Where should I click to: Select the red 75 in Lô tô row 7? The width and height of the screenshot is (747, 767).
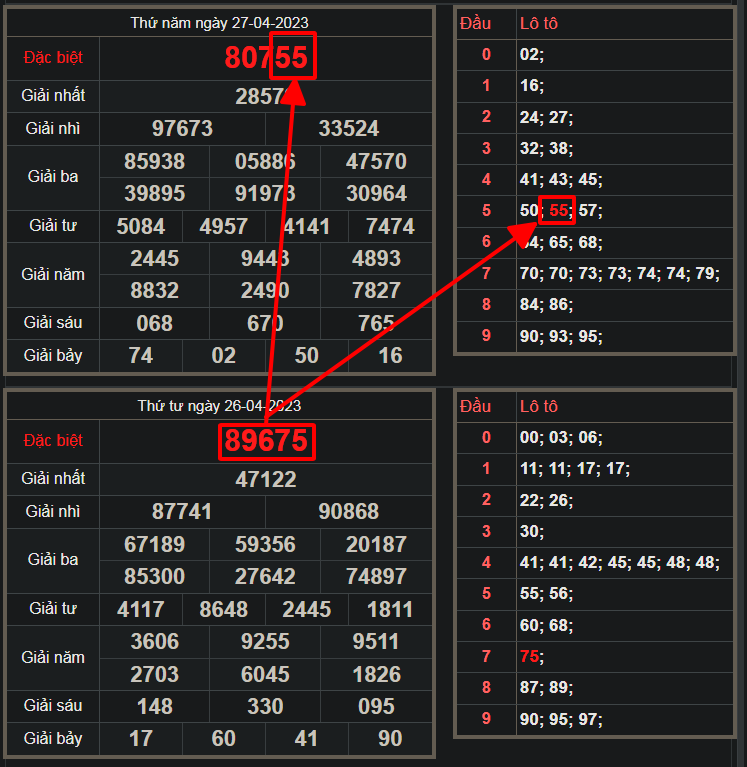coord(530,656)
